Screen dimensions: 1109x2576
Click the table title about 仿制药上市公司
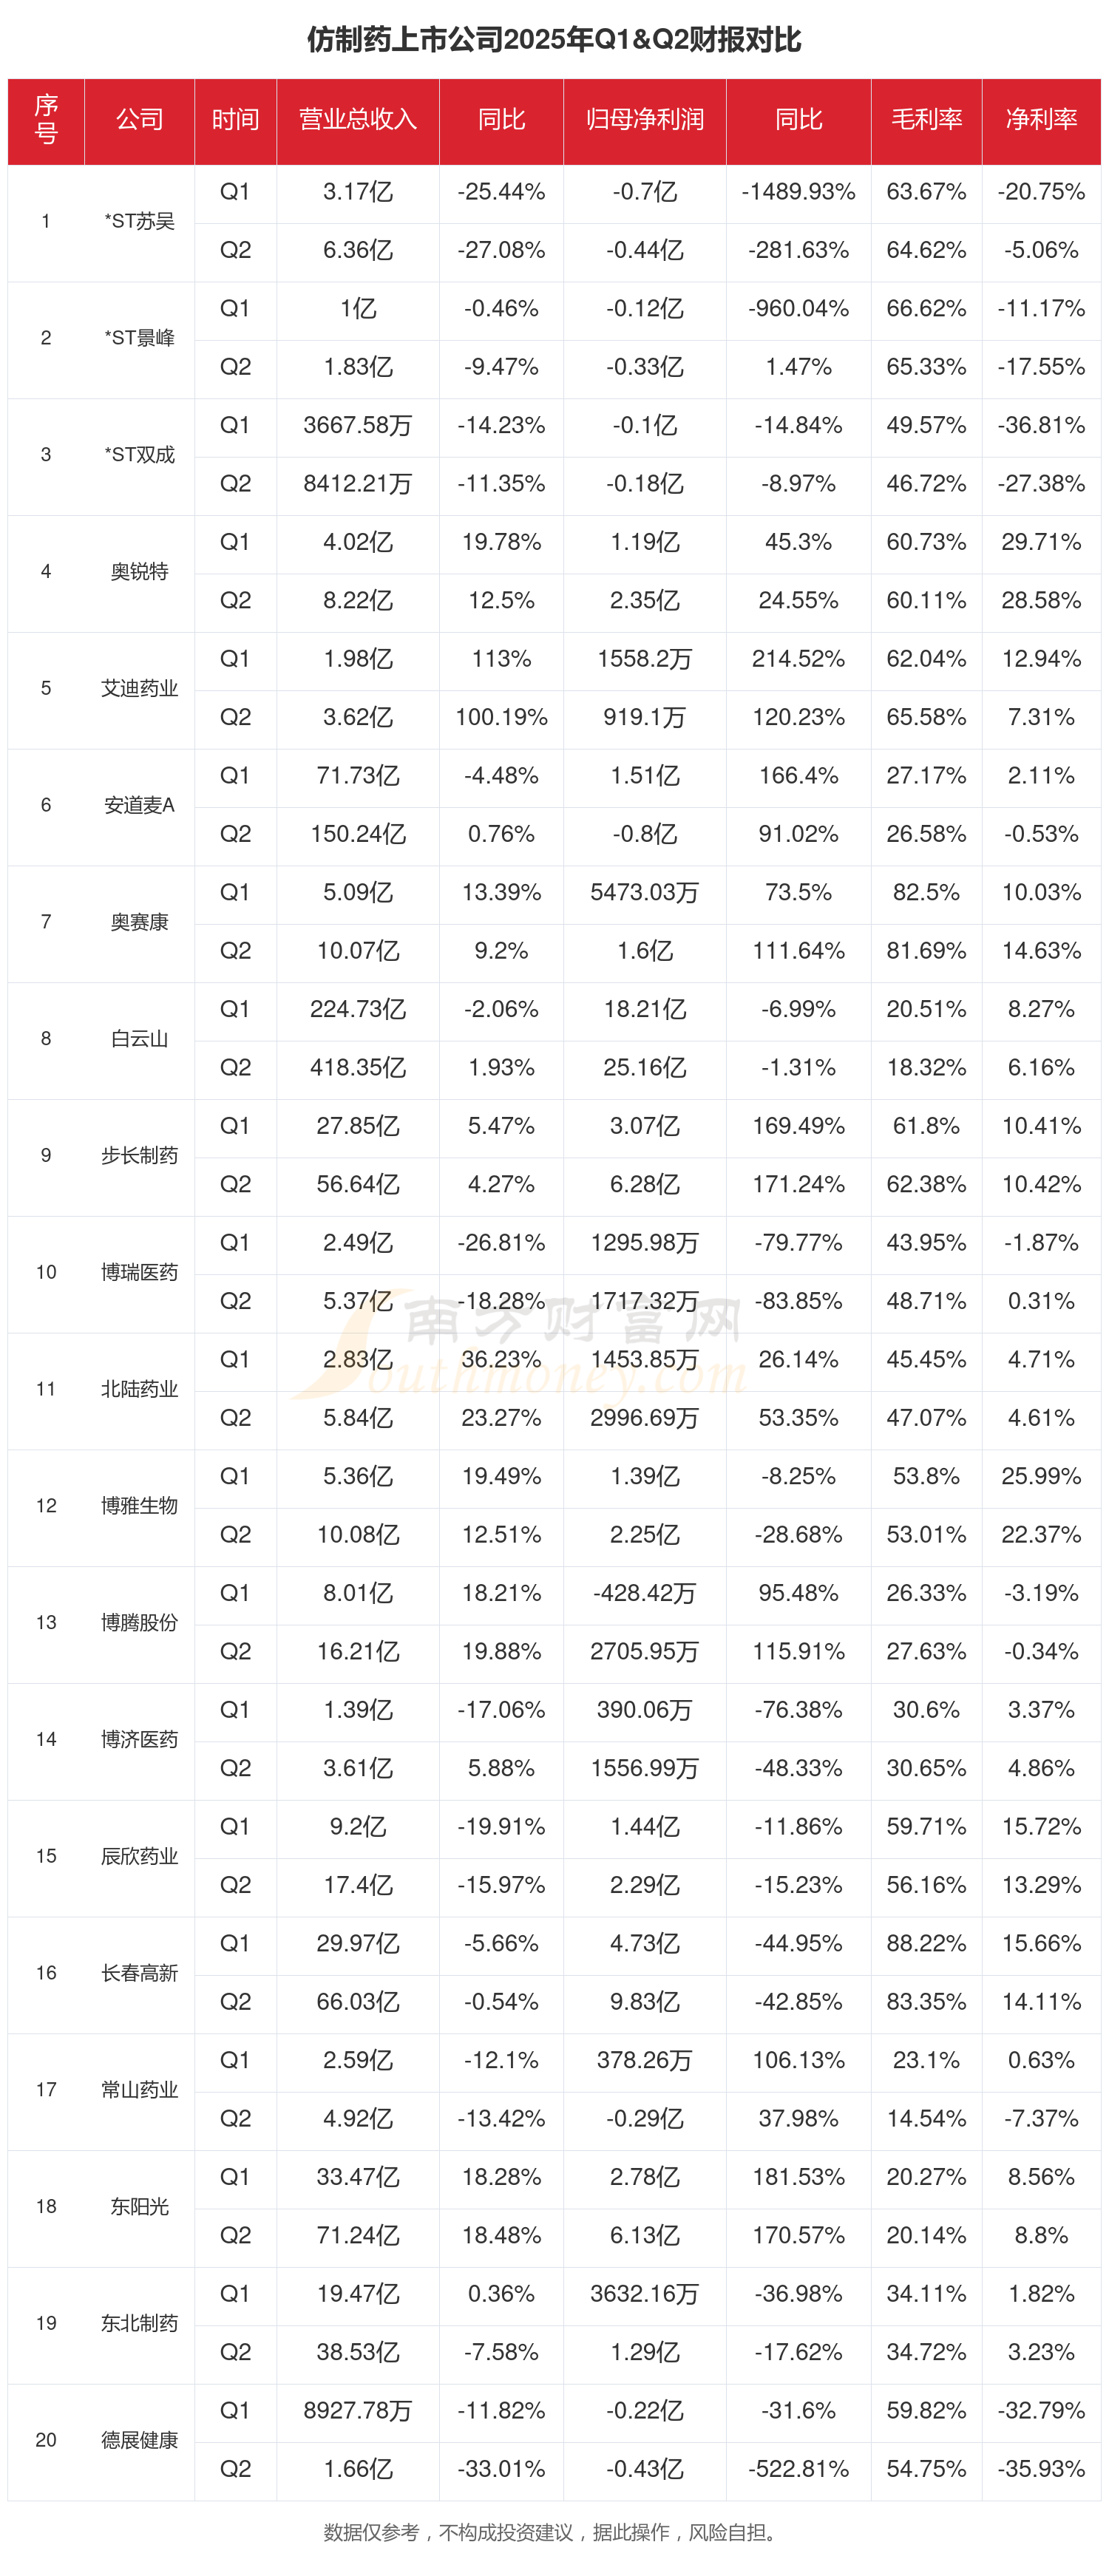point(554,40)
